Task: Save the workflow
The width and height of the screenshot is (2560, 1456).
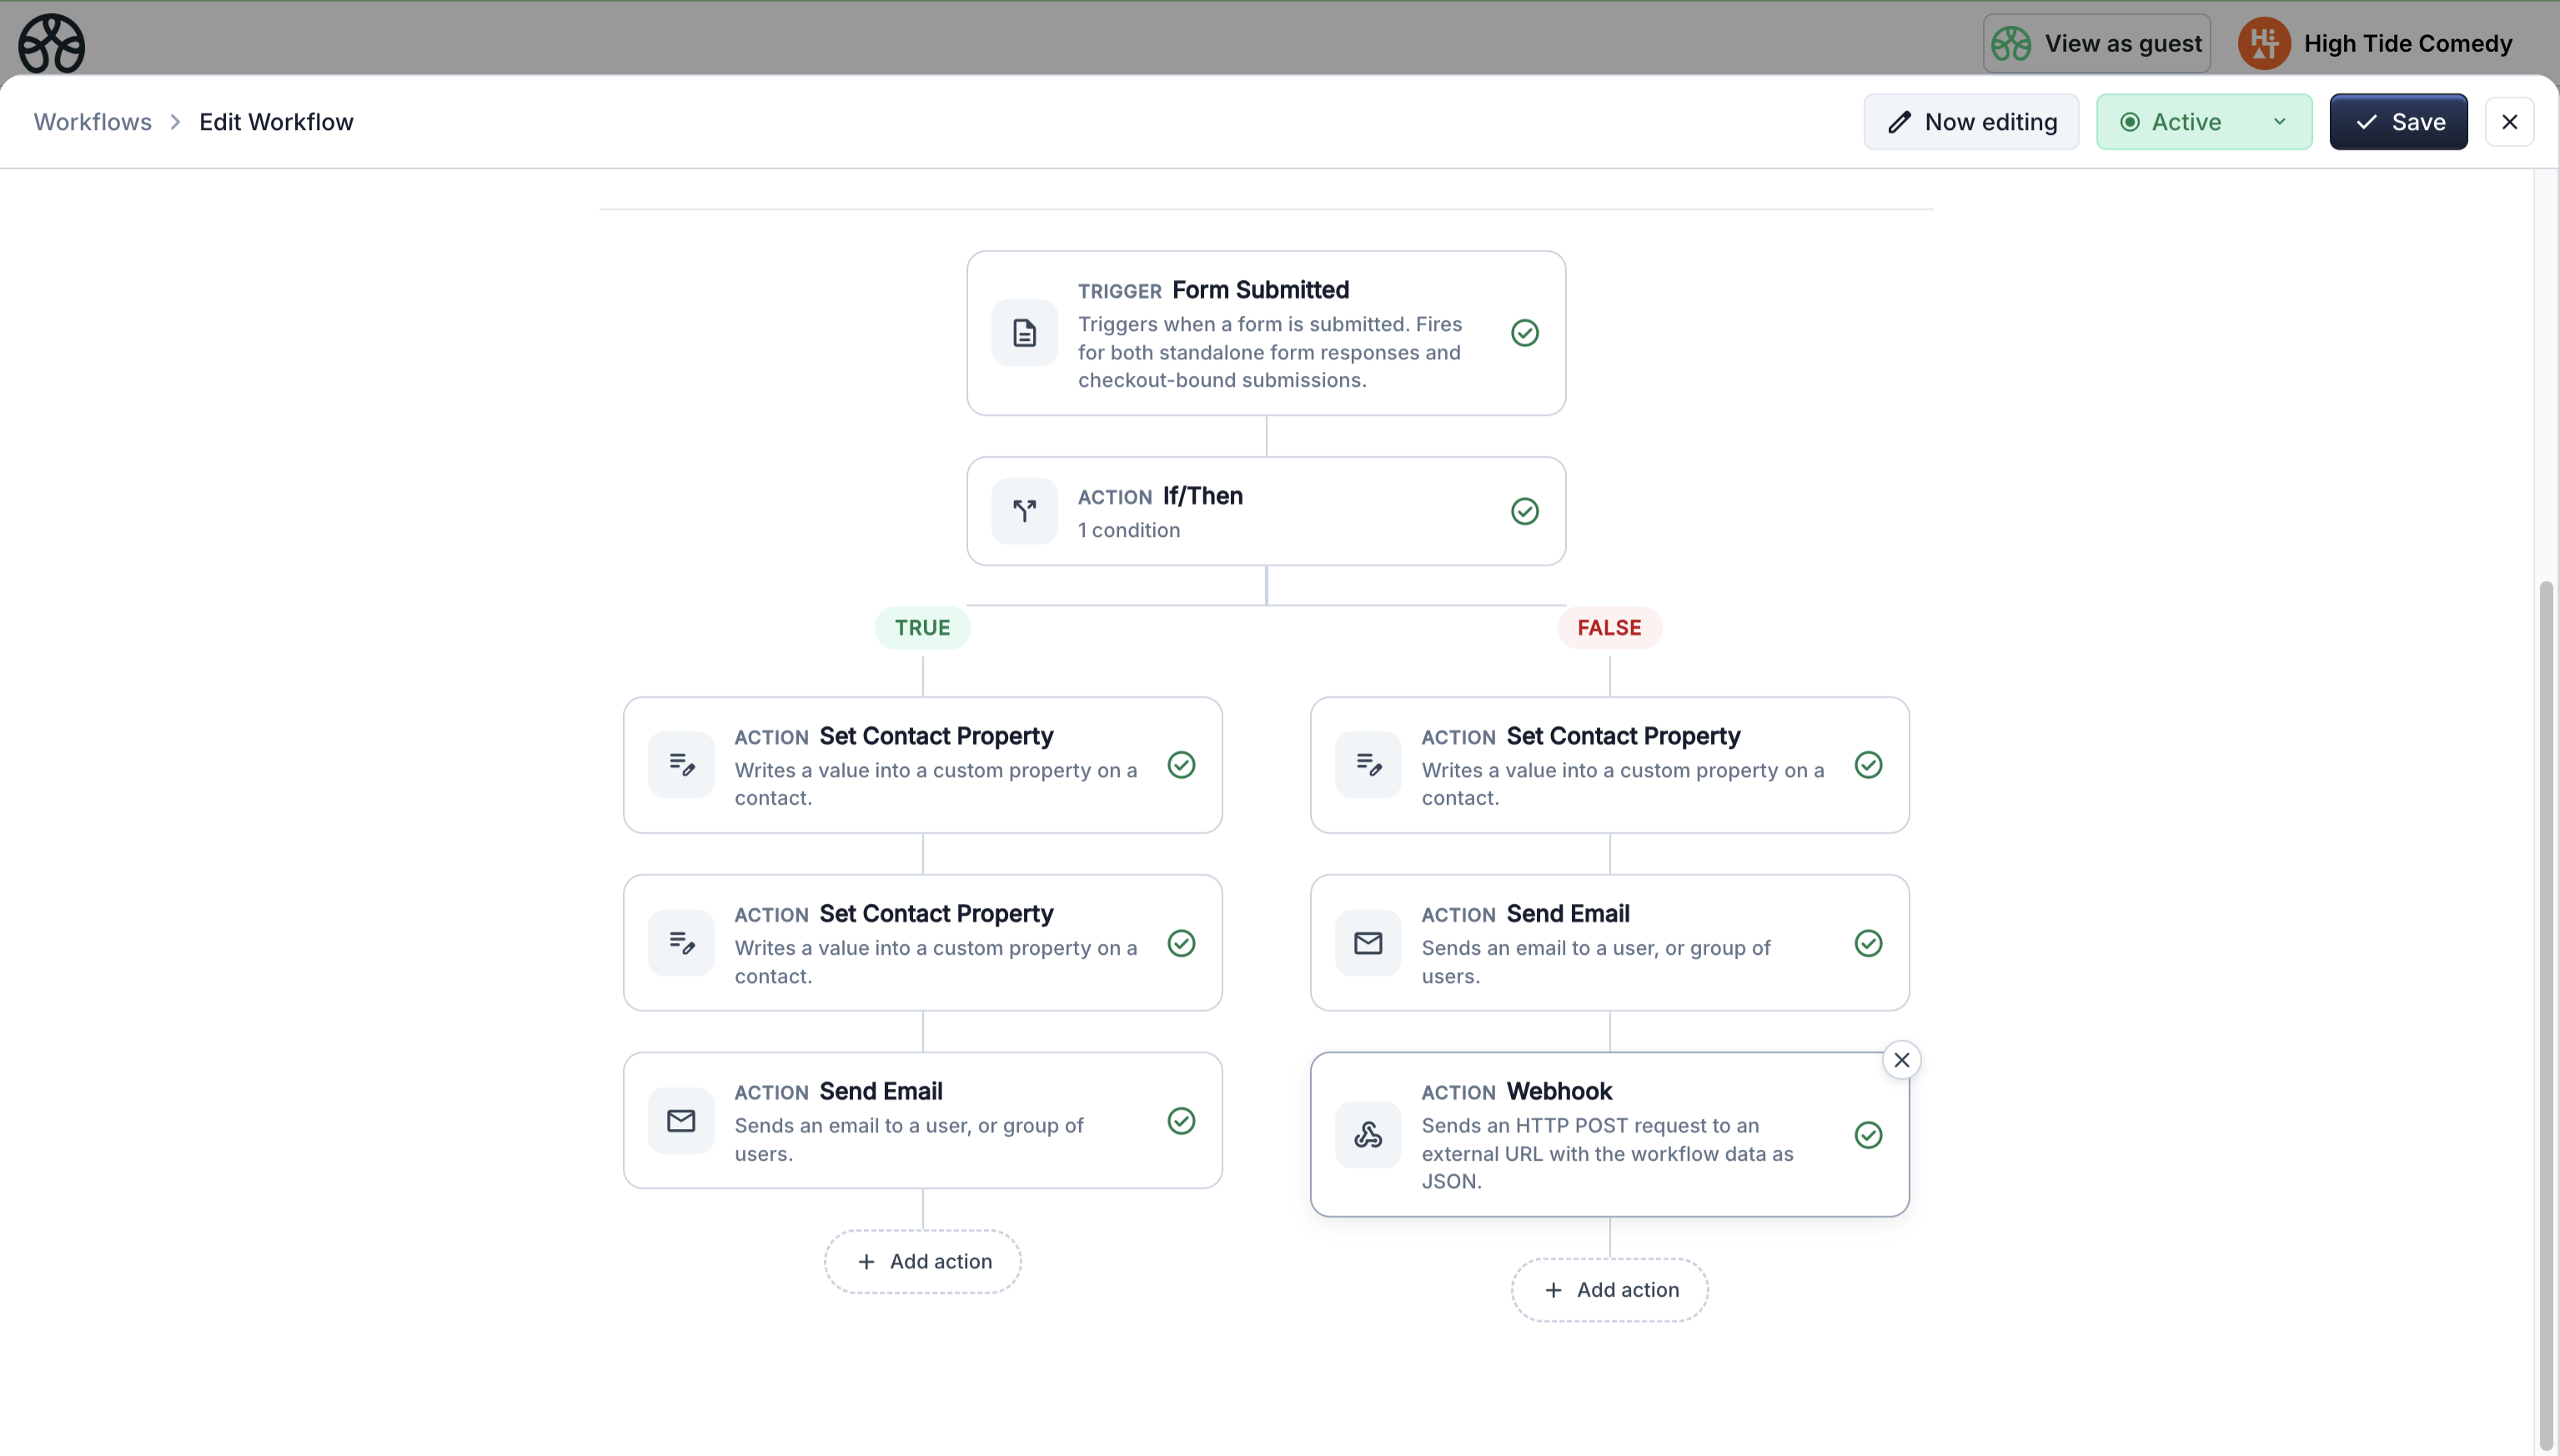Action: click(x=2398, y=121)
